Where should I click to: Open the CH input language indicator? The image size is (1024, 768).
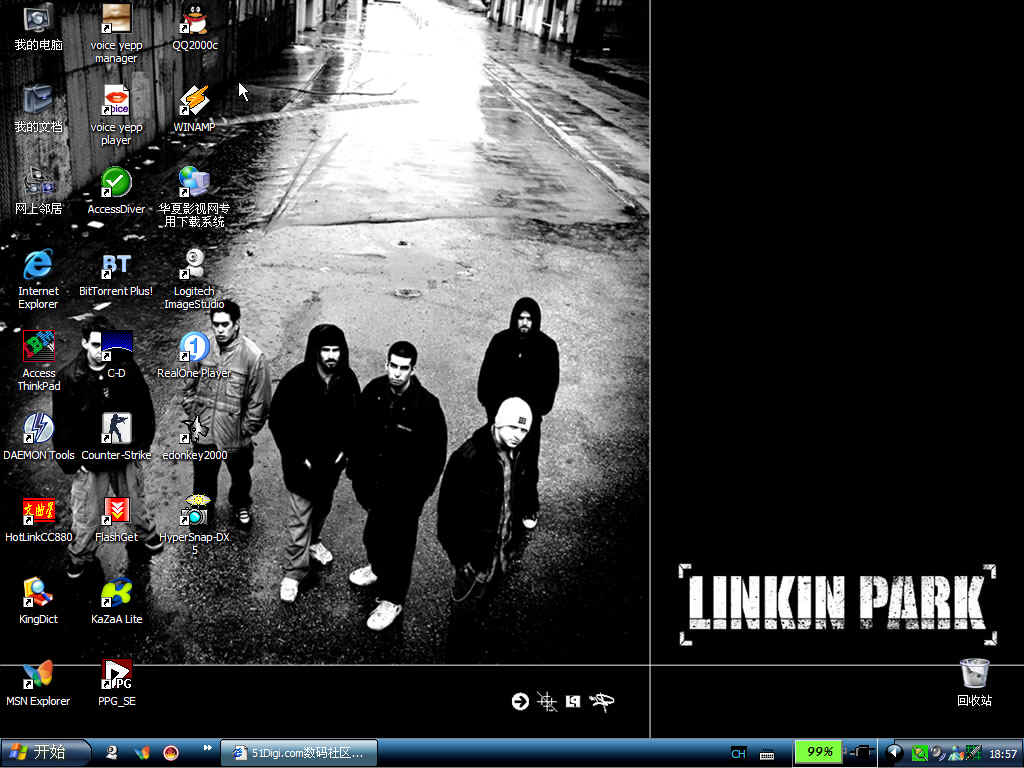(x=738, y=754)
